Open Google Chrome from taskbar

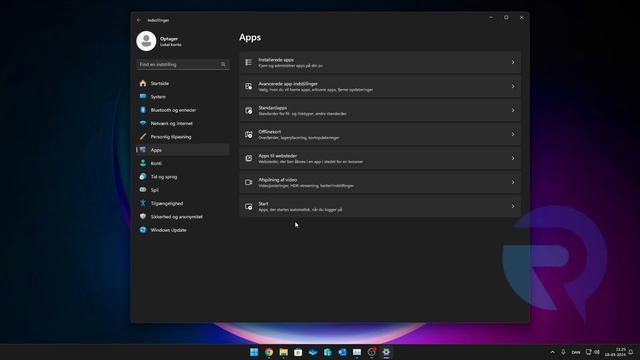click(x=269, y=352)
